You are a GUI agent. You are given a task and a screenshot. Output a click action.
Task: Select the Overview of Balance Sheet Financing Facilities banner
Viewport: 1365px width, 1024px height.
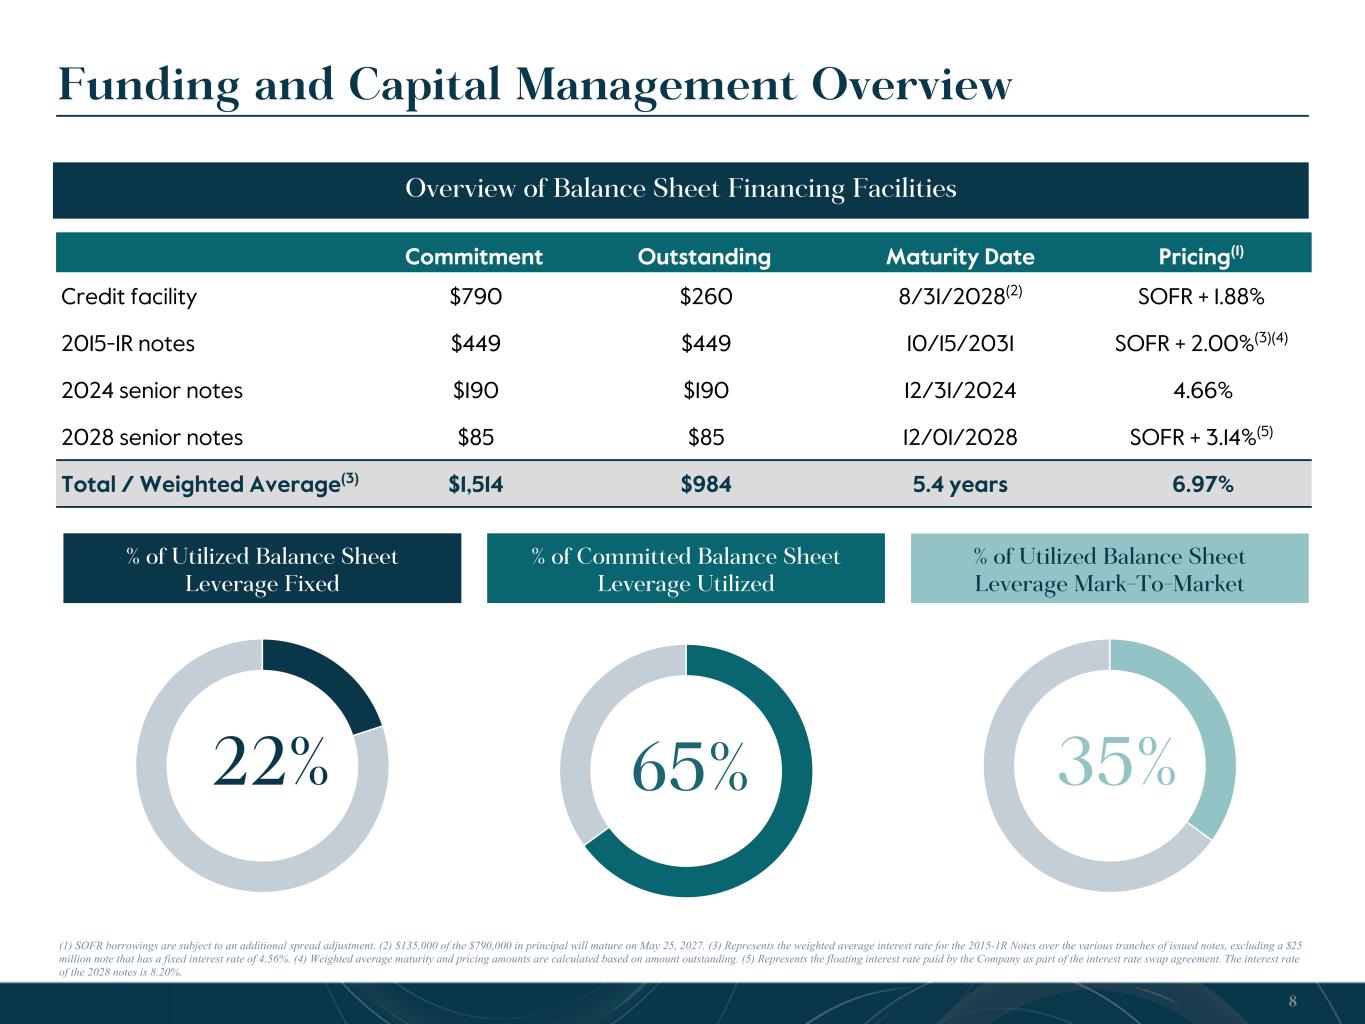[680, 189]
